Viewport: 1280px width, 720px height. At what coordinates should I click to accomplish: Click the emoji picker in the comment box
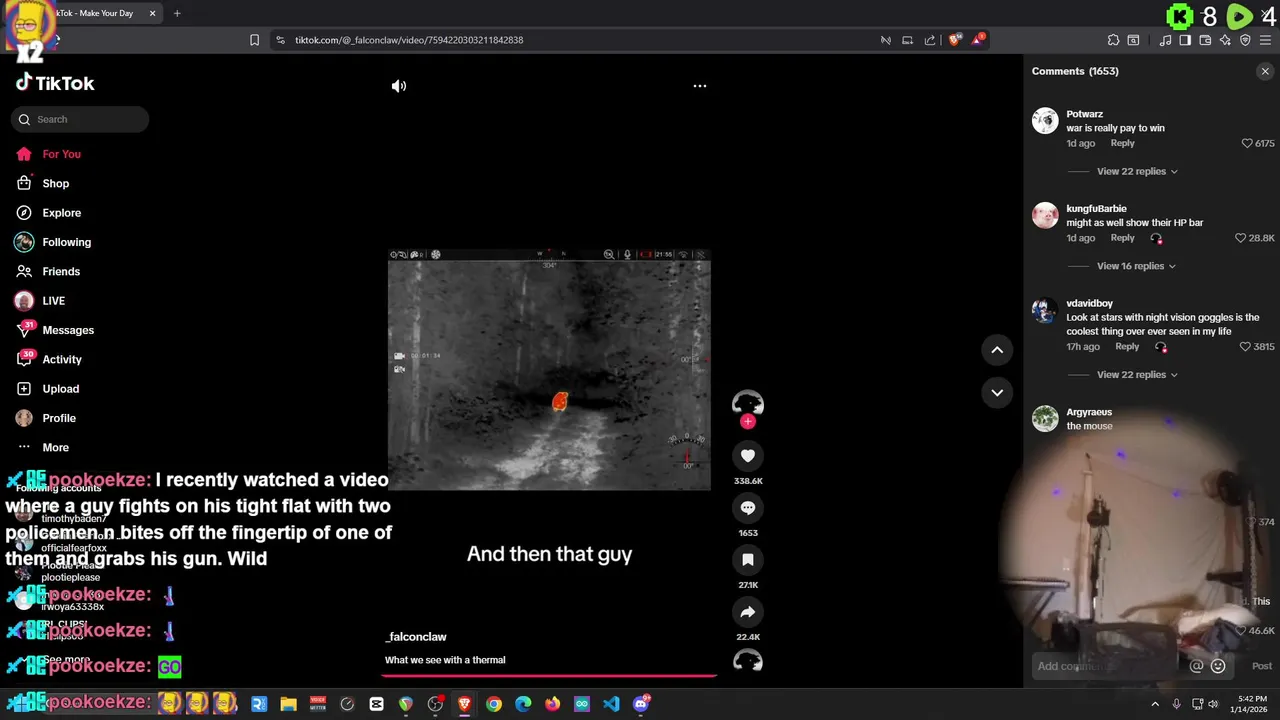point(1218,666)
